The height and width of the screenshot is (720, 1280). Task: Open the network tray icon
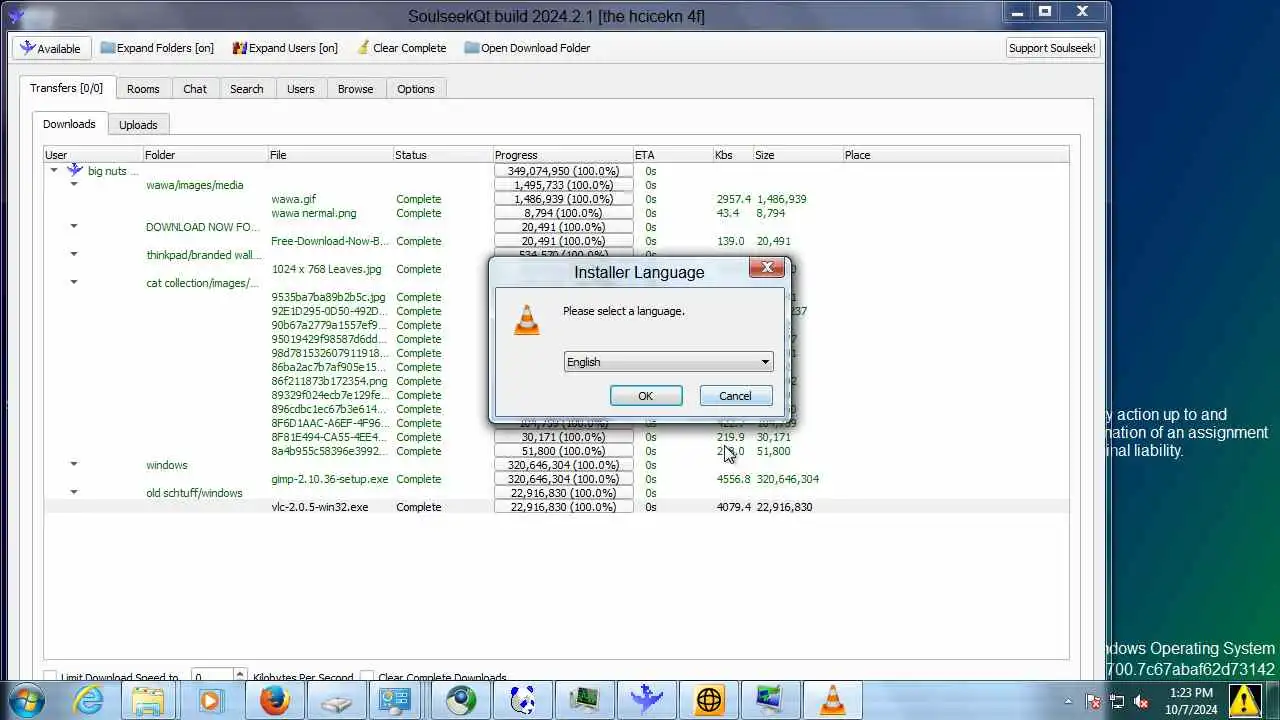1117,701
